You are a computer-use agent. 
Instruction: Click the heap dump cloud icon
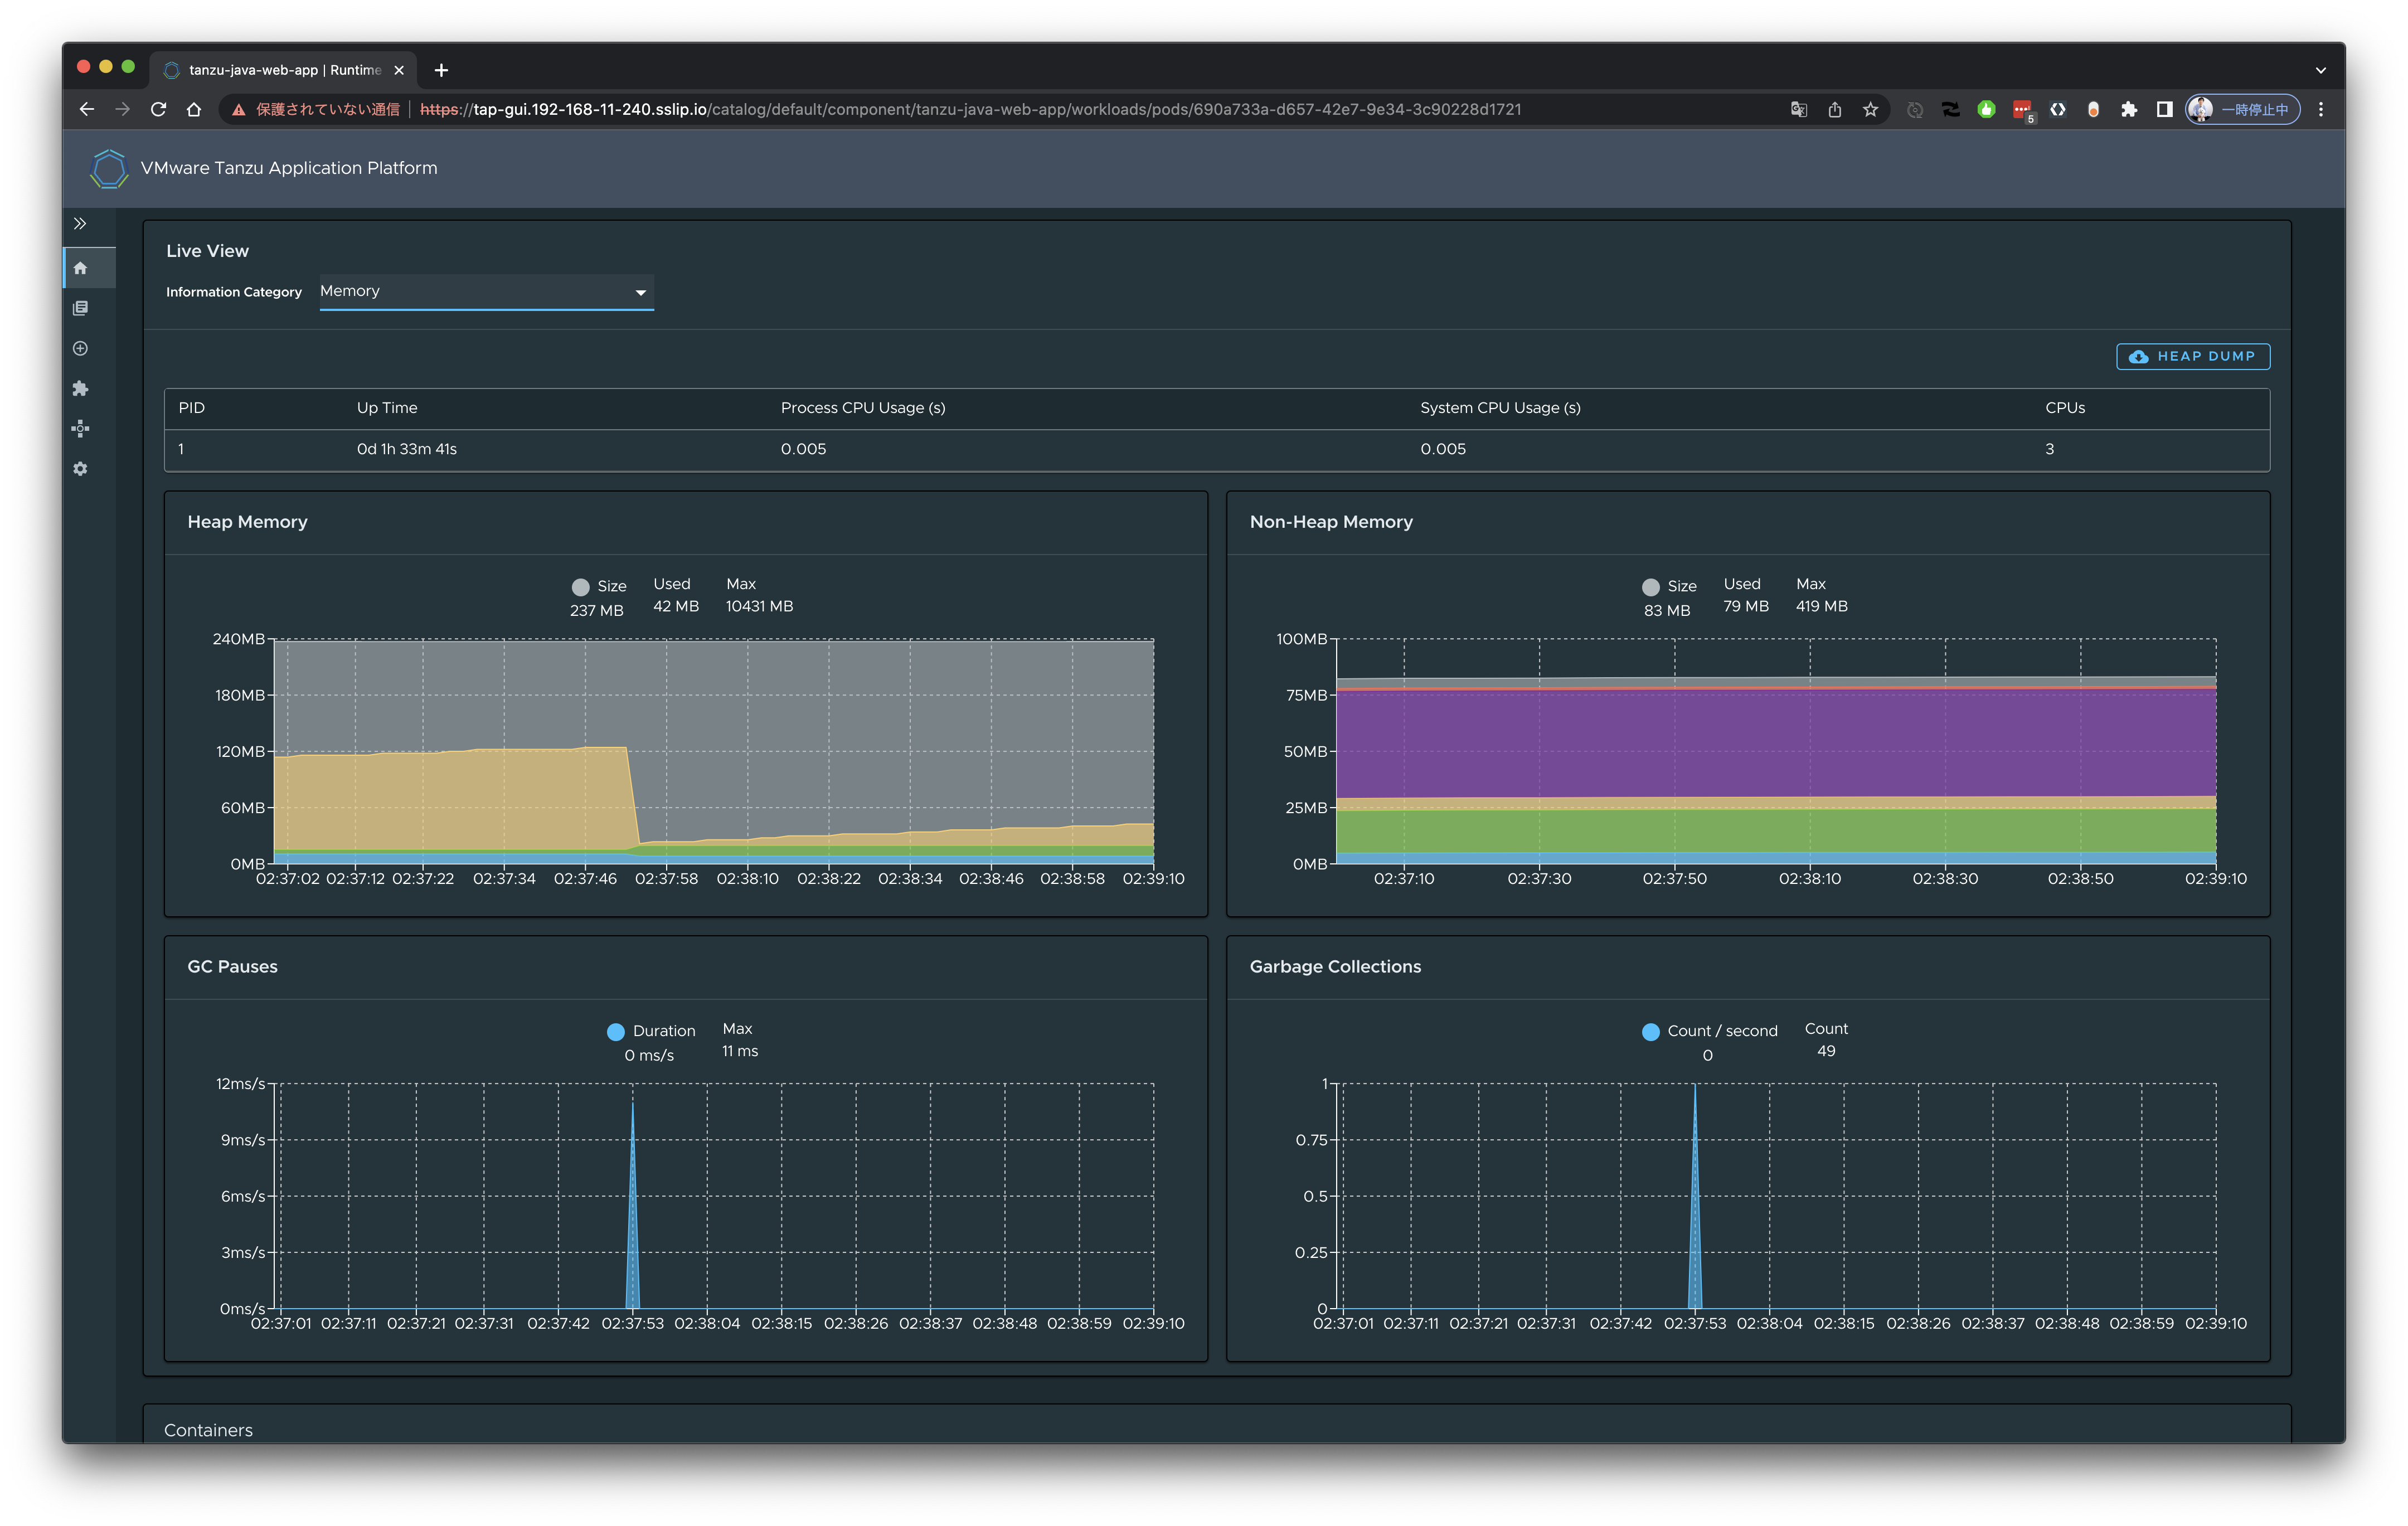pos(2139,356)
